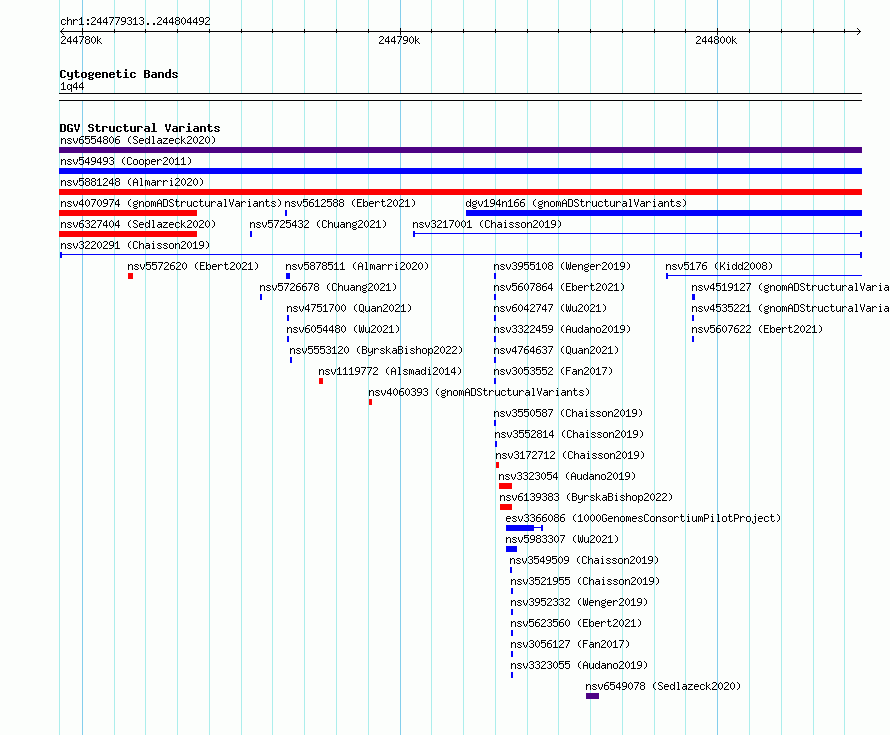The width and height of the screenshot is (890, 735).
Task: Click nsv5726678 (Chuang2021) label
Action: point(328,287)
